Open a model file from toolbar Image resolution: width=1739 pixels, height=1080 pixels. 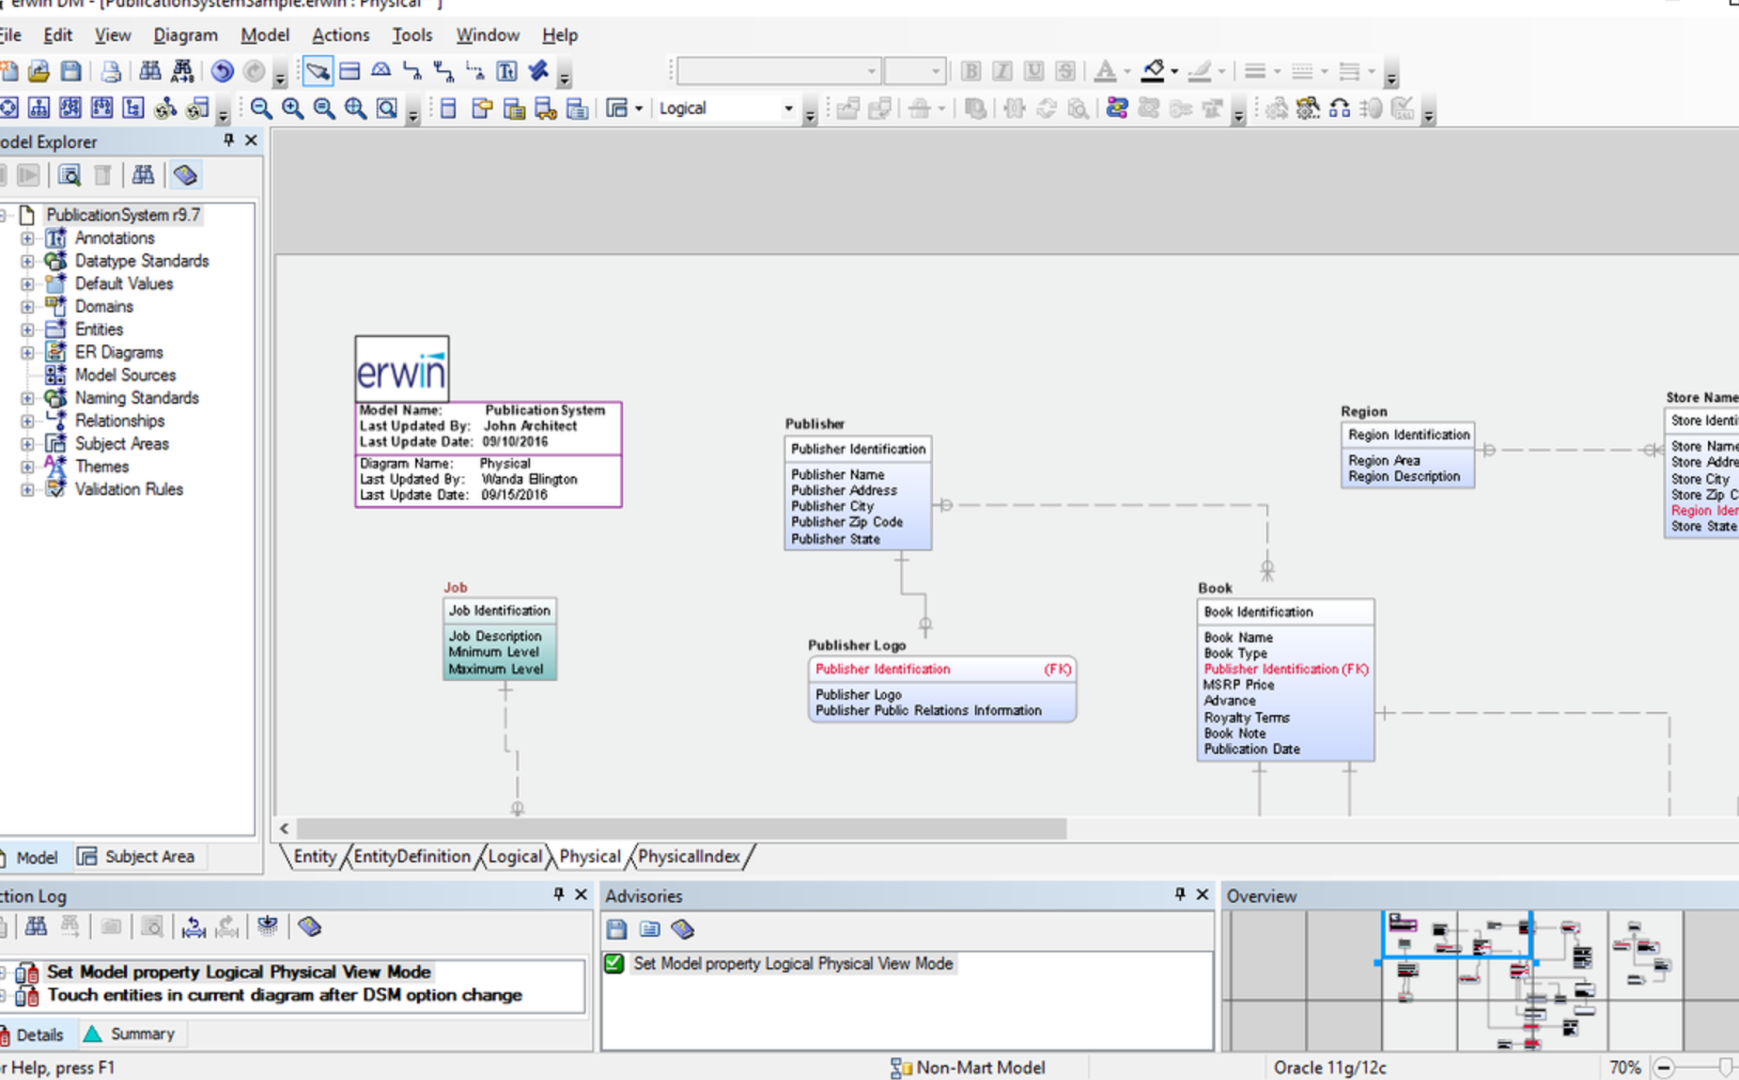(39, 71)
